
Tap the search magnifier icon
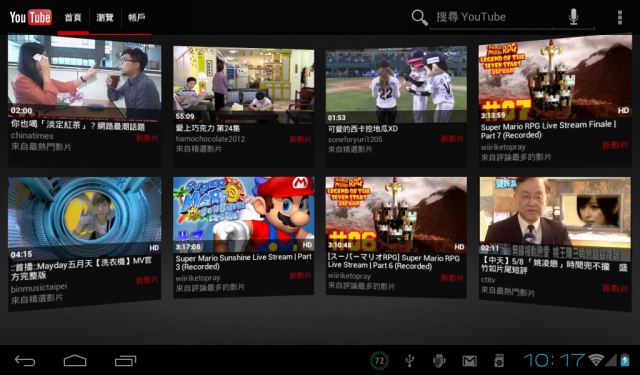click(419, 18)
